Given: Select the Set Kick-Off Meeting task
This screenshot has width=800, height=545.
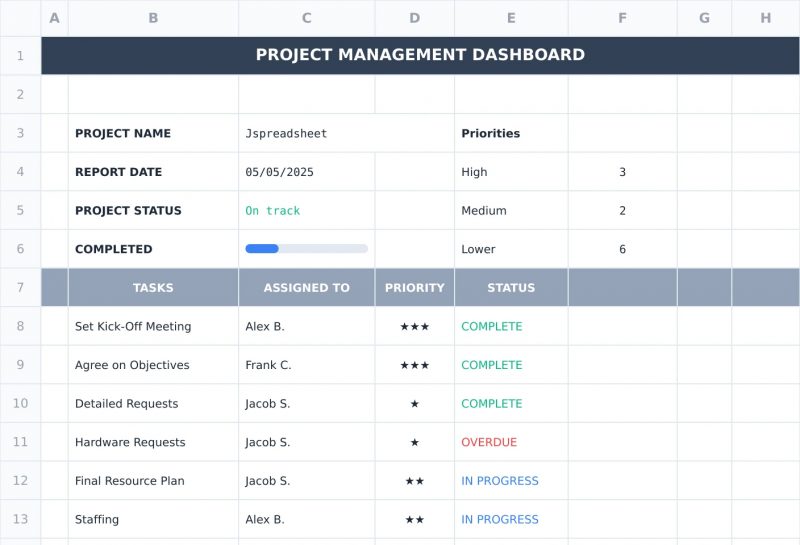Looking at the screenshot, I should click(x=153, y=326).
